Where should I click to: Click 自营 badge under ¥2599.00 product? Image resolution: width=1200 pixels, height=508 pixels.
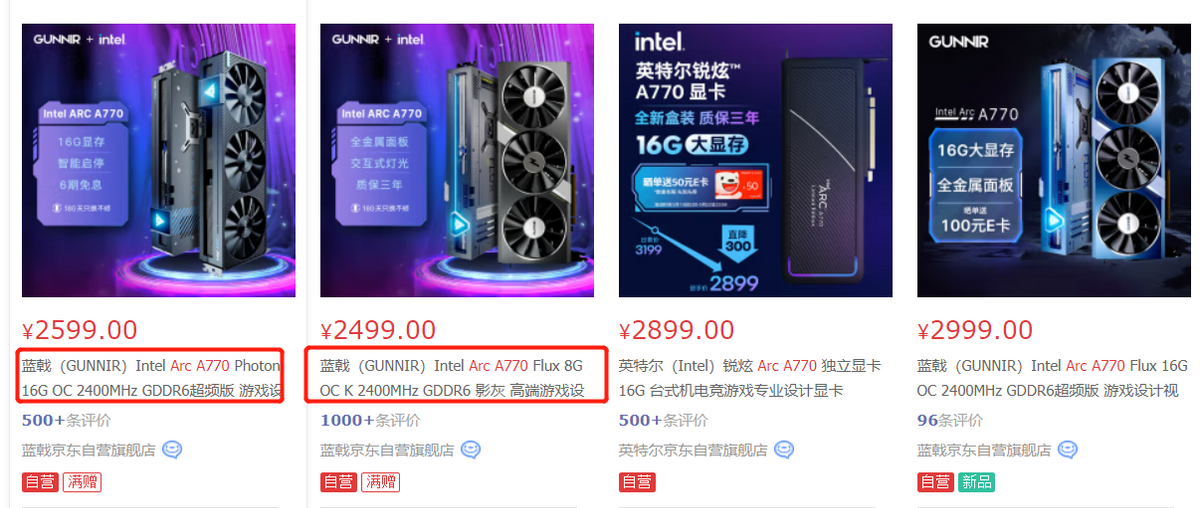40,482
